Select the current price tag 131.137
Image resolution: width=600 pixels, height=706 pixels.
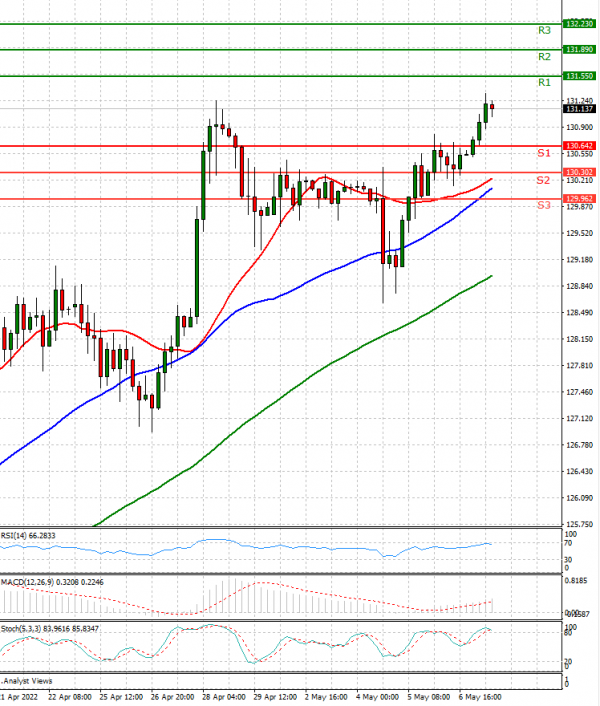[579, 109]
